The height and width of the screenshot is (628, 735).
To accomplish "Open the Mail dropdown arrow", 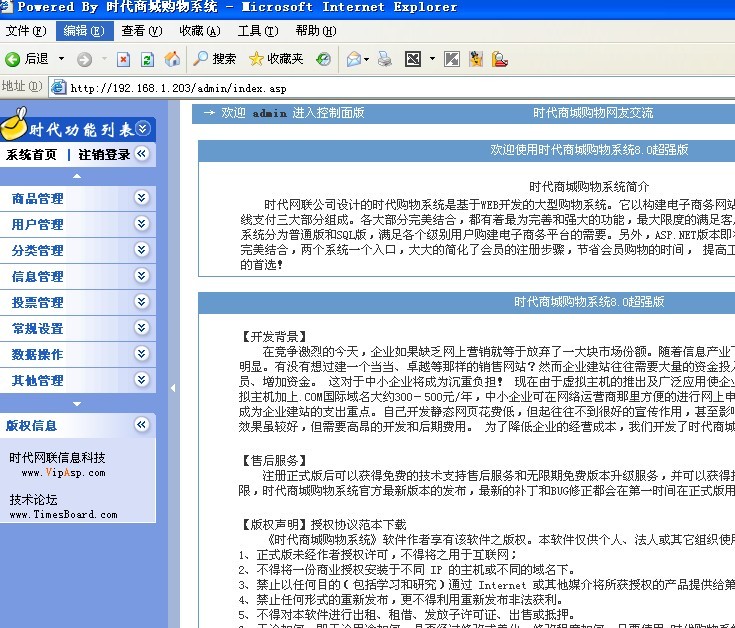I will click(x=367, y=60).
